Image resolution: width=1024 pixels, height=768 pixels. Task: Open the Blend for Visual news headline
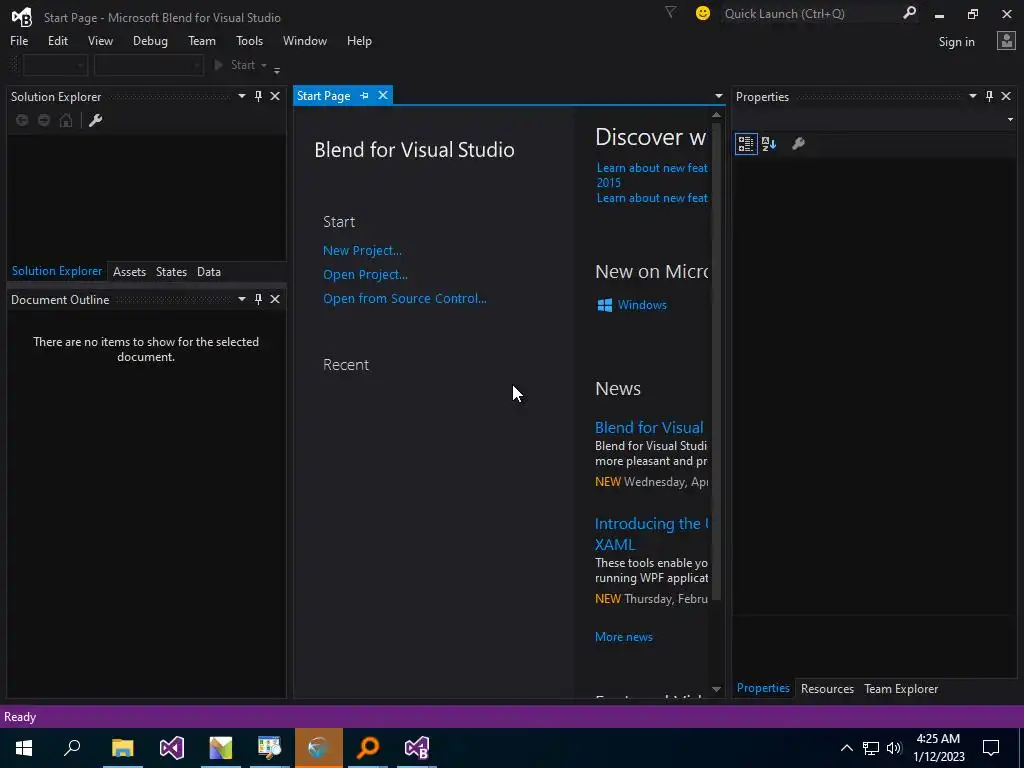tap(649, 428)
